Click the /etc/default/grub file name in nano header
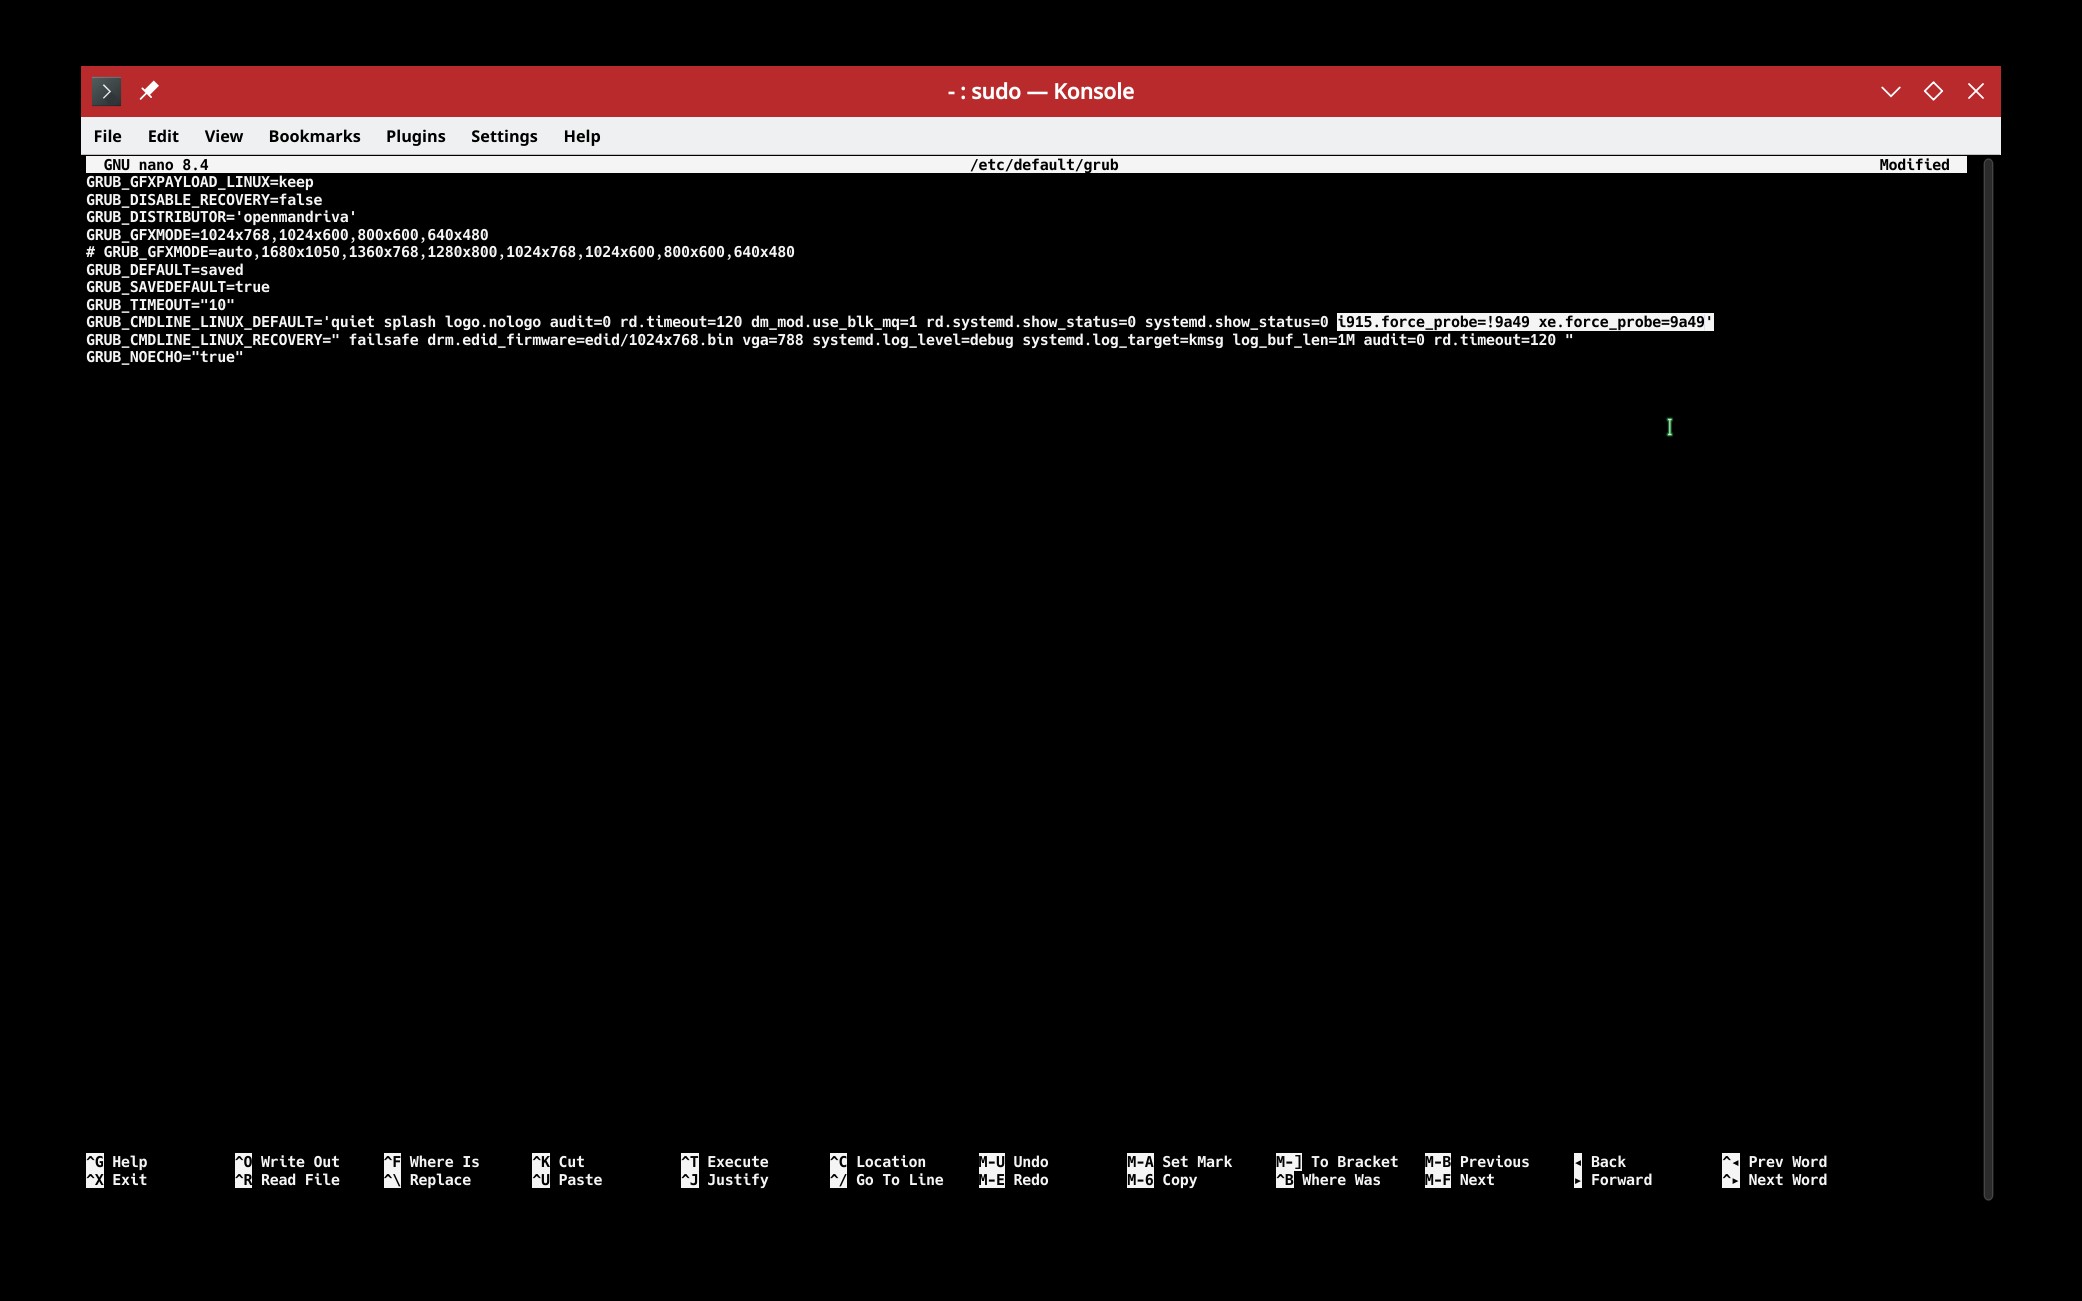This screenshot has width=2082, height=1301. [1044, 165]
